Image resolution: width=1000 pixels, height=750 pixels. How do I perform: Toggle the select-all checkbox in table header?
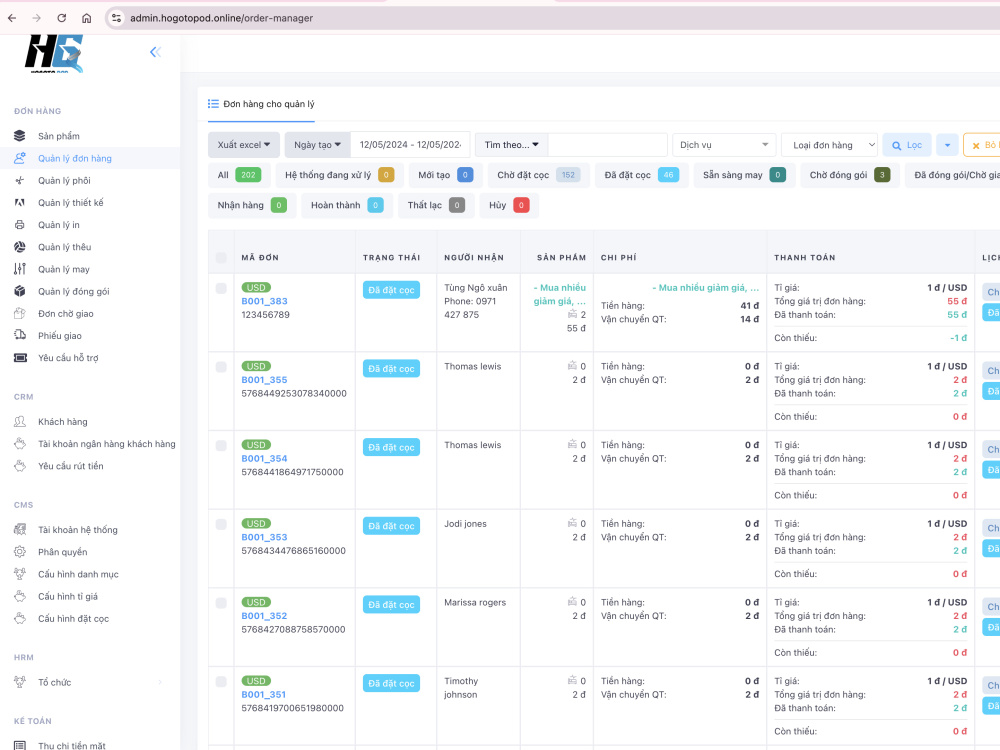pos(221,258)
